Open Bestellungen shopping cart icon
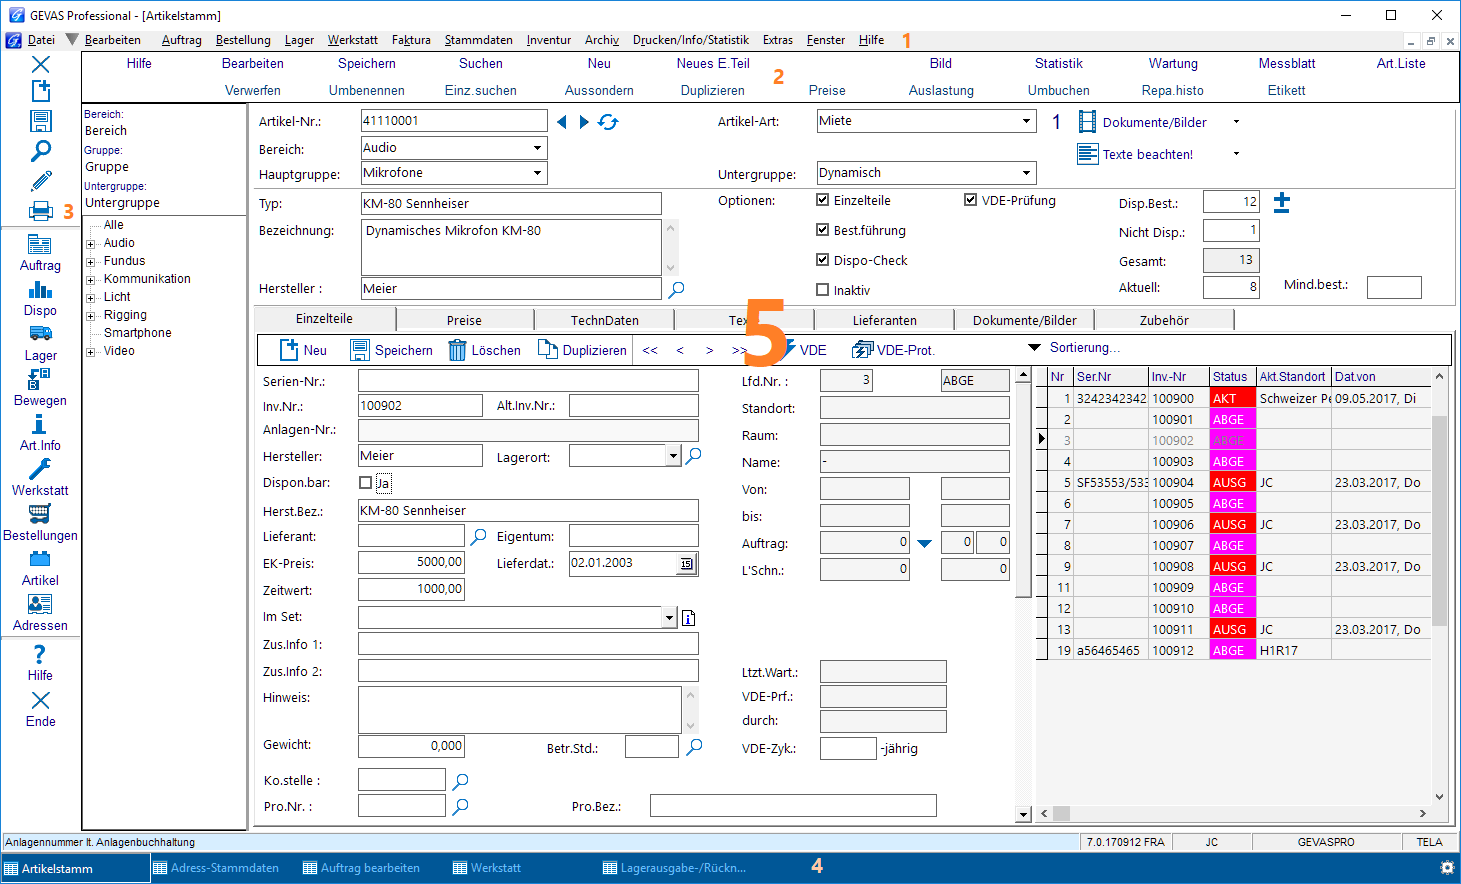The image size is (1461, 884). tap(40, 514)
